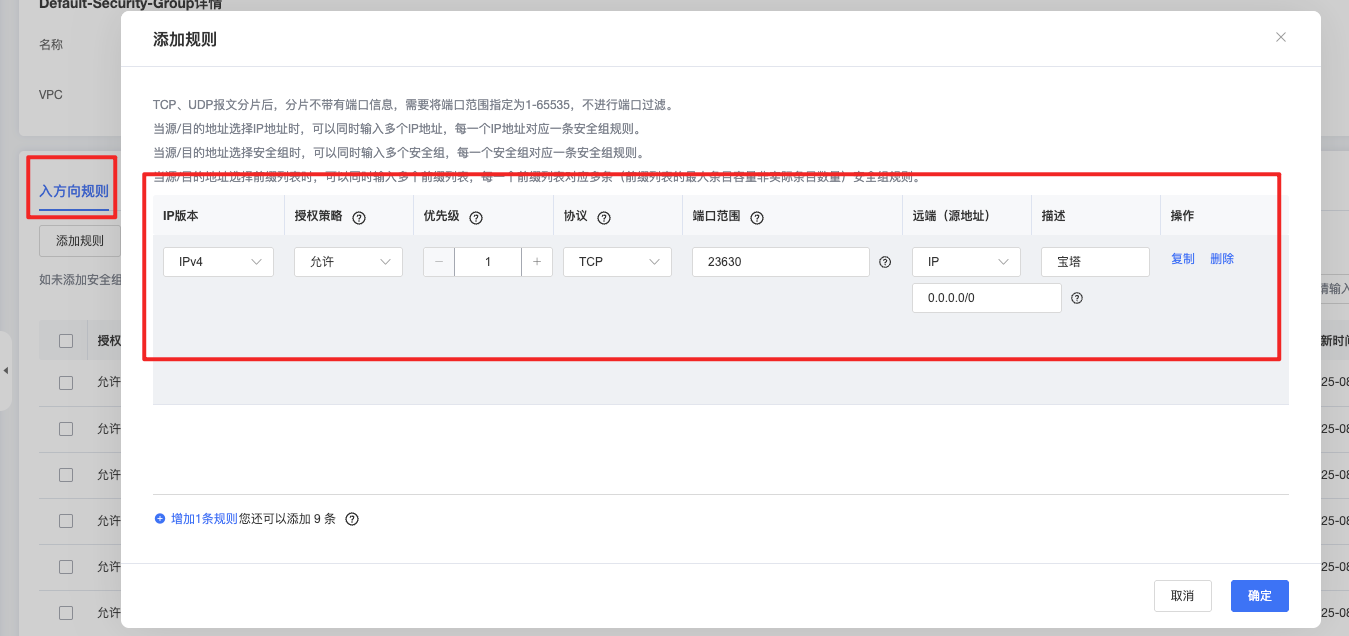The width and height of the screenshot is (1349, 636).
Task: Open the TCP protocol dropdown
Action: (616, 261)
